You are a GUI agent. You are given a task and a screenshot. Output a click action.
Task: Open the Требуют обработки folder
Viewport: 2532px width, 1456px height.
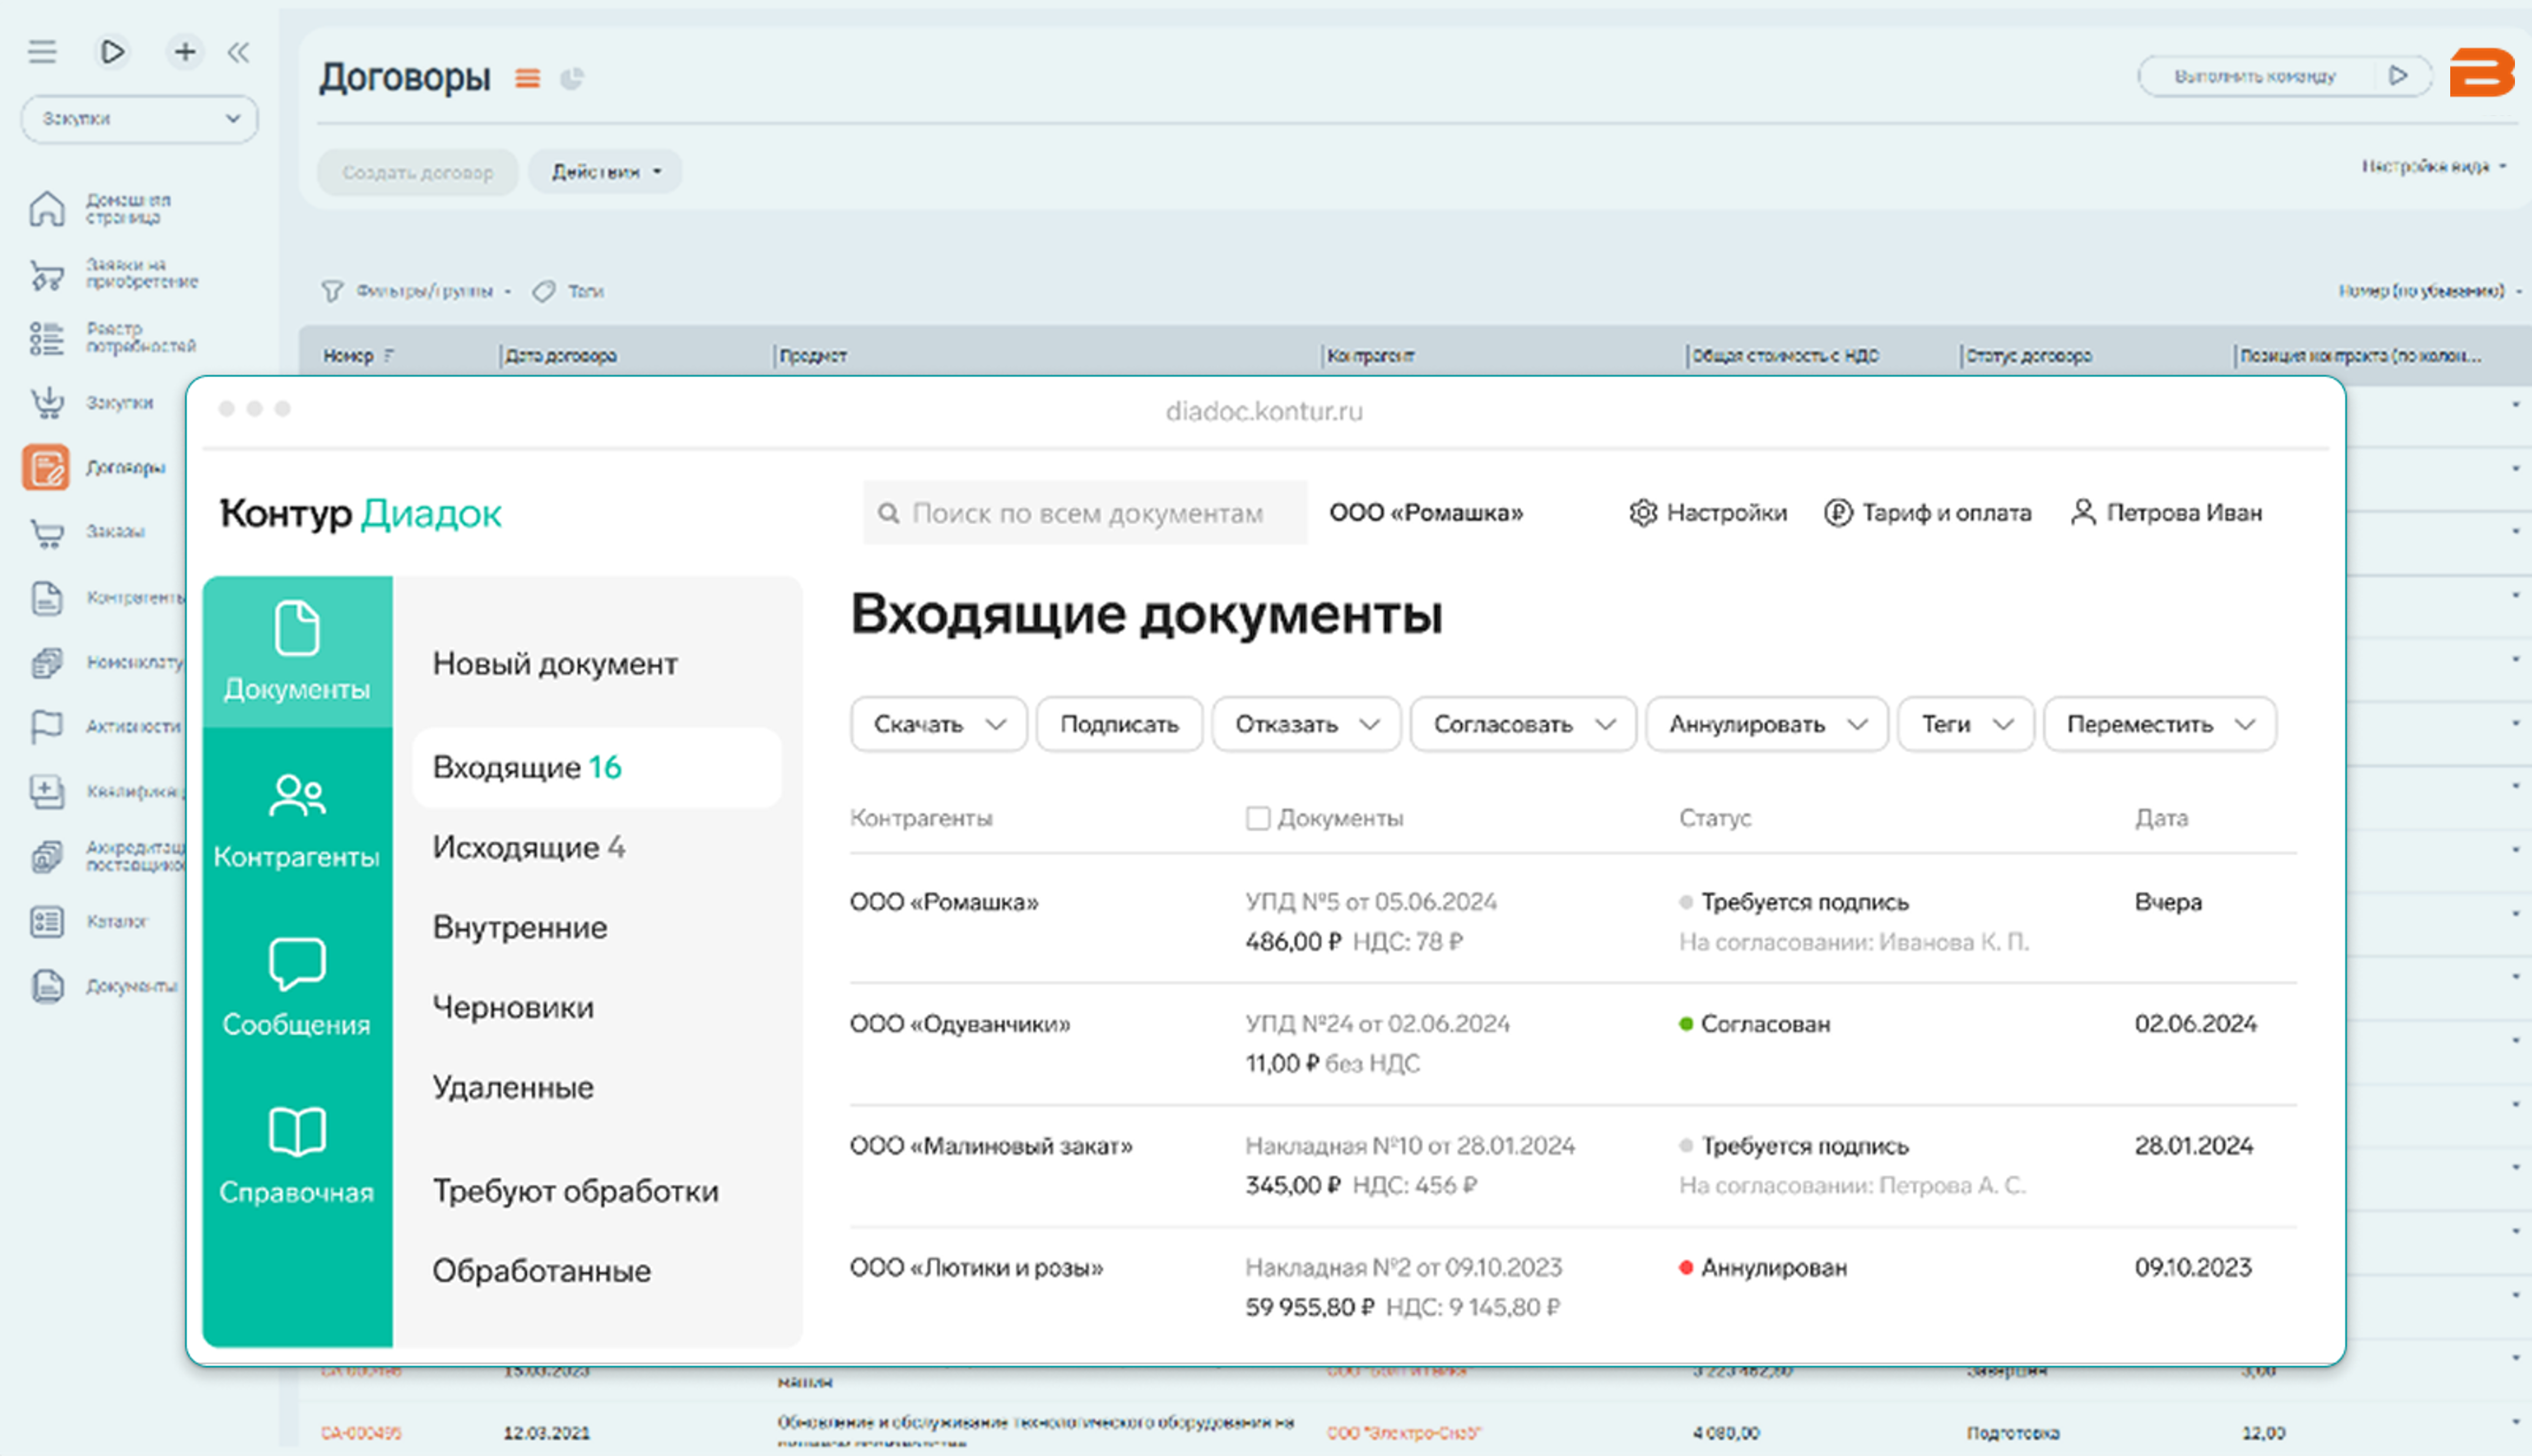click(575, 1192)
